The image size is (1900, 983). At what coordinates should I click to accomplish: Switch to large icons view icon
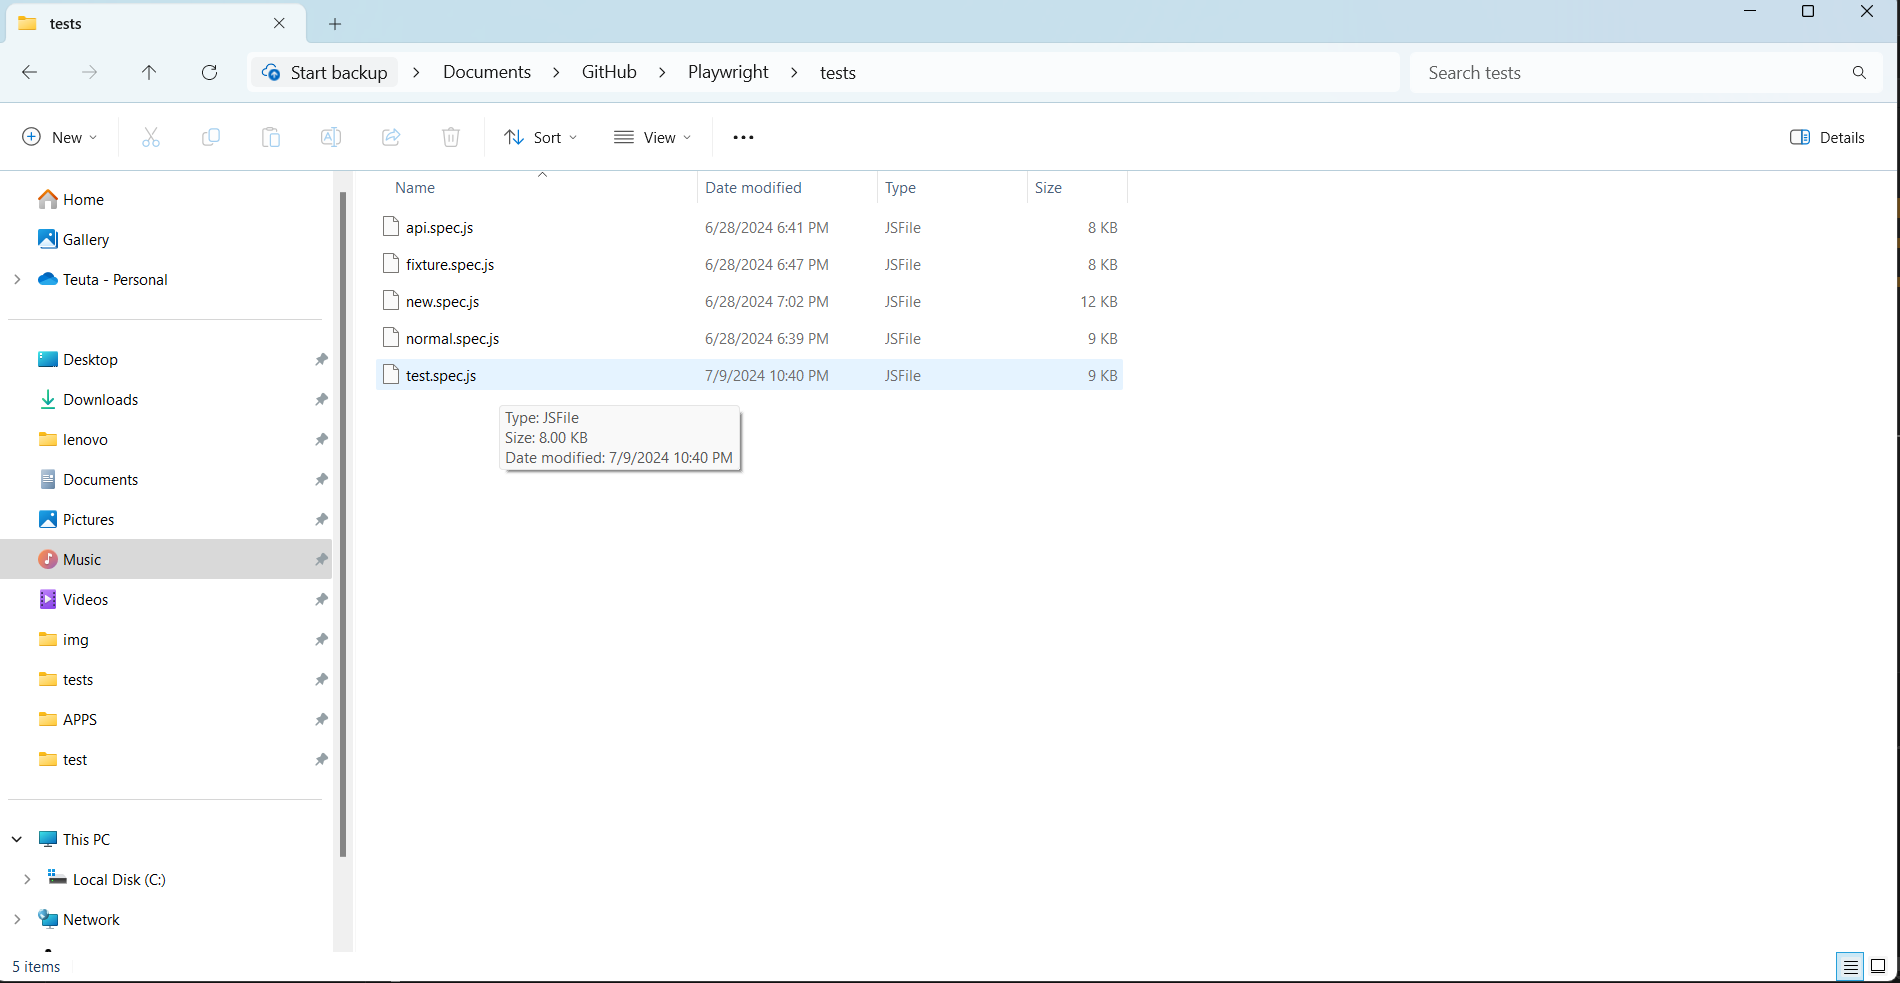[x=1878, y=966]
